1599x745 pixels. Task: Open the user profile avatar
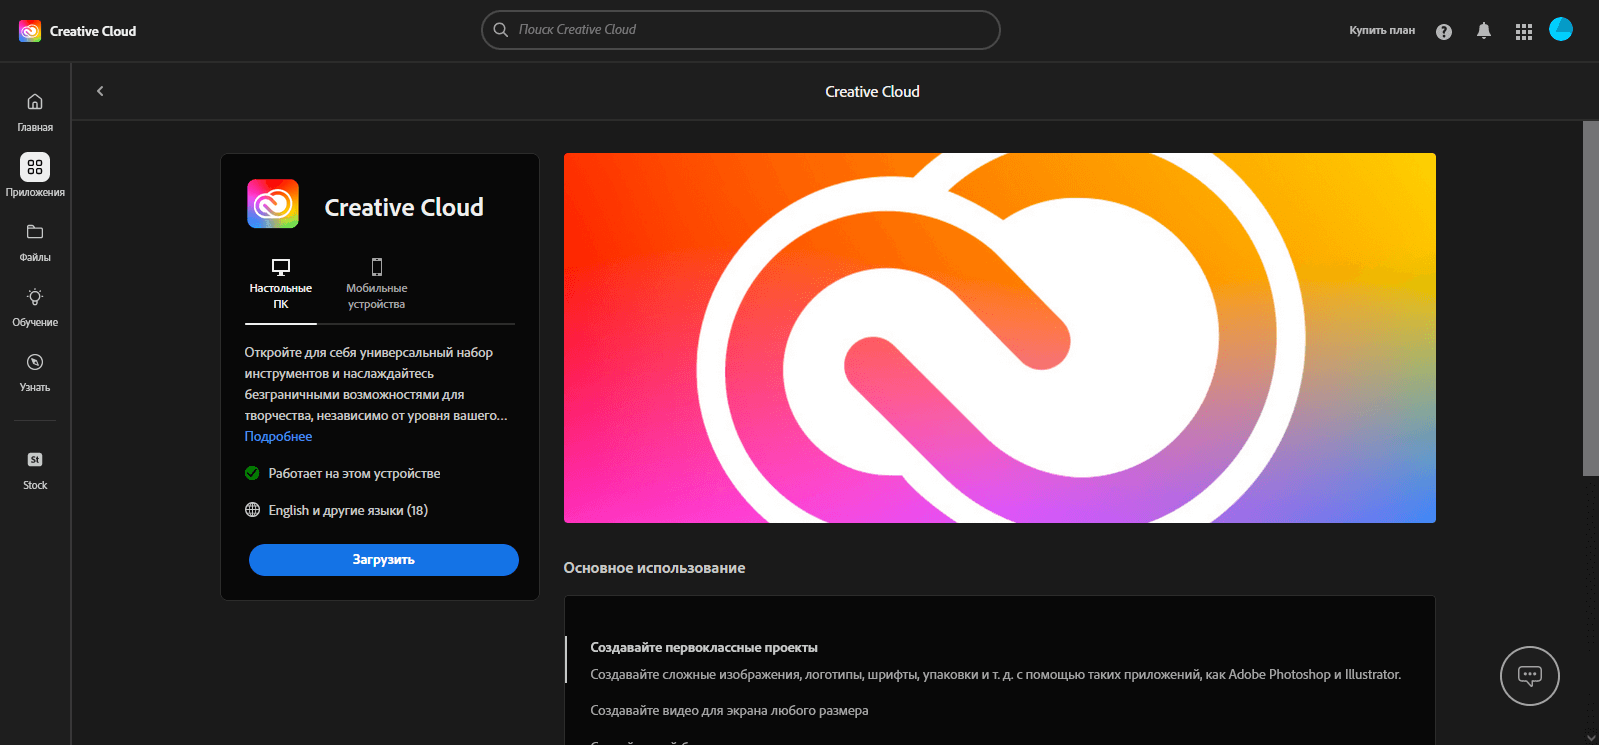[1560, 30]
